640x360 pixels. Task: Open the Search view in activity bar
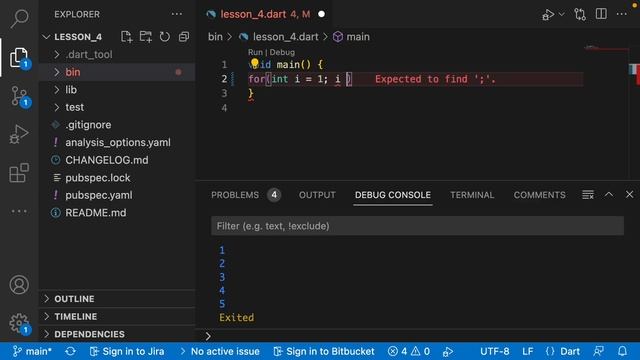(x=19, y=18)
